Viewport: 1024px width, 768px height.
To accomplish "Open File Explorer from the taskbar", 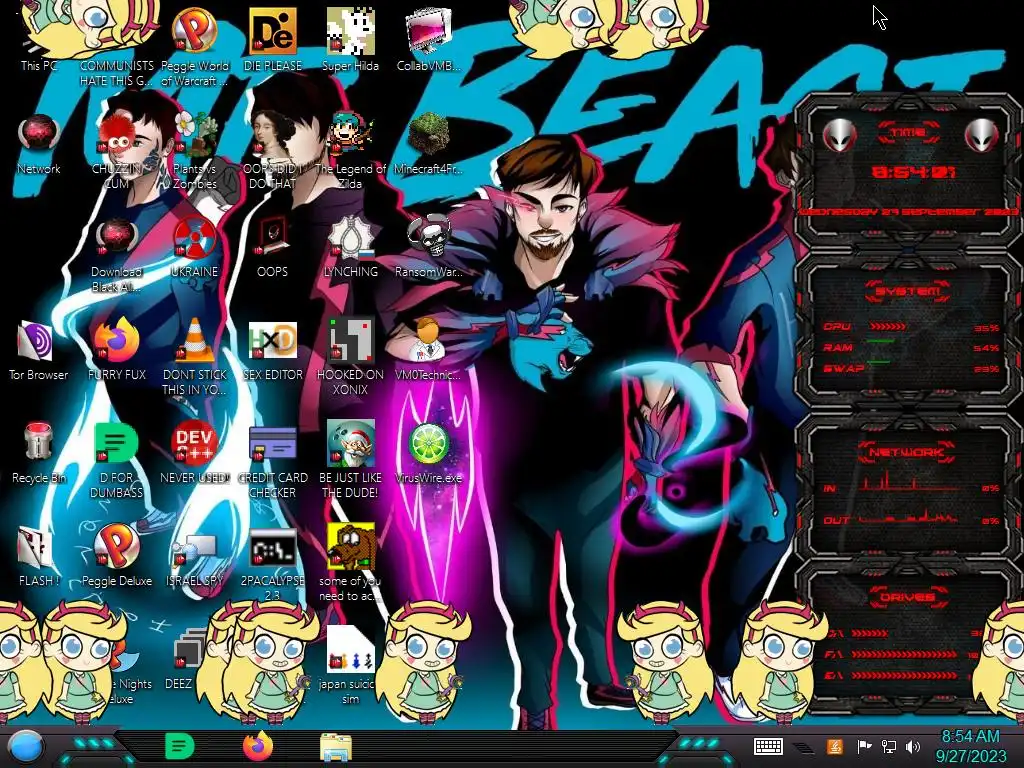I will 336,746.
